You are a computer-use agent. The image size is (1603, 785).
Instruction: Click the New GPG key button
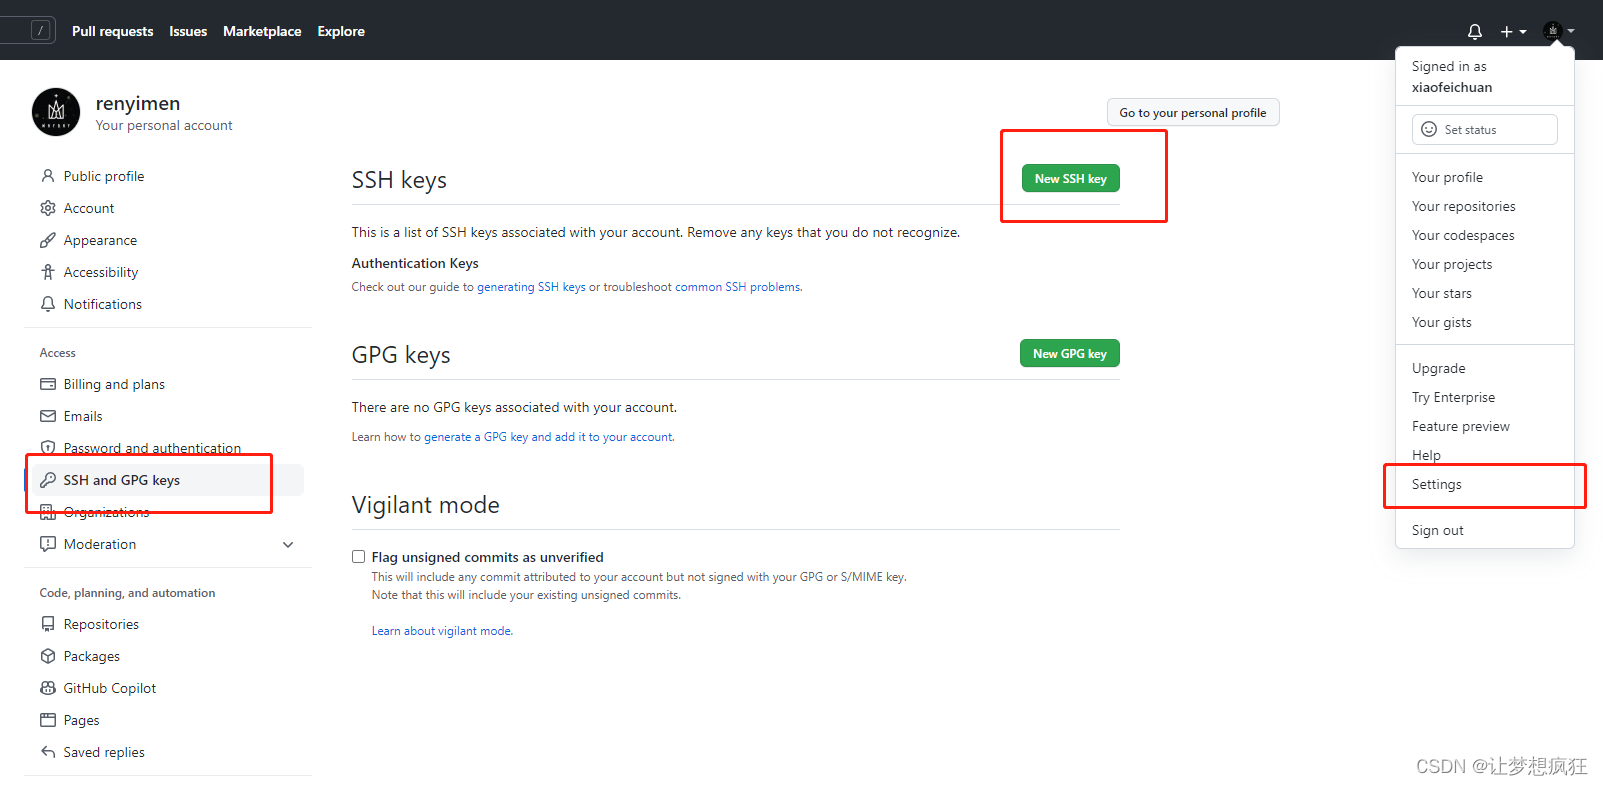click(1069, 353)
